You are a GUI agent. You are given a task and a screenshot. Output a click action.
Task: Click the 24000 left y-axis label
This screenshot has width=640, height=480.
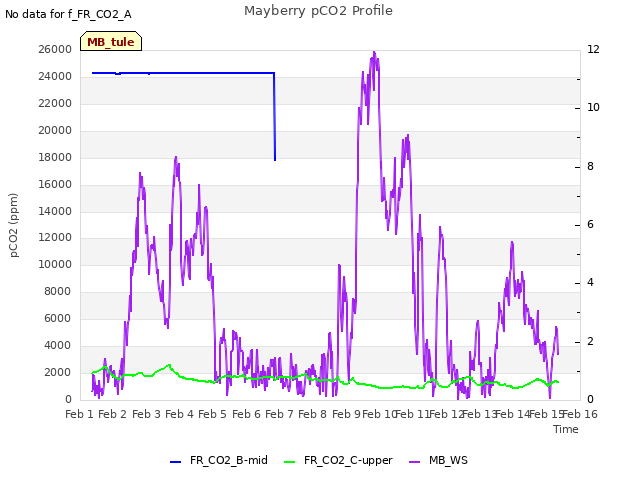(55, 76)
